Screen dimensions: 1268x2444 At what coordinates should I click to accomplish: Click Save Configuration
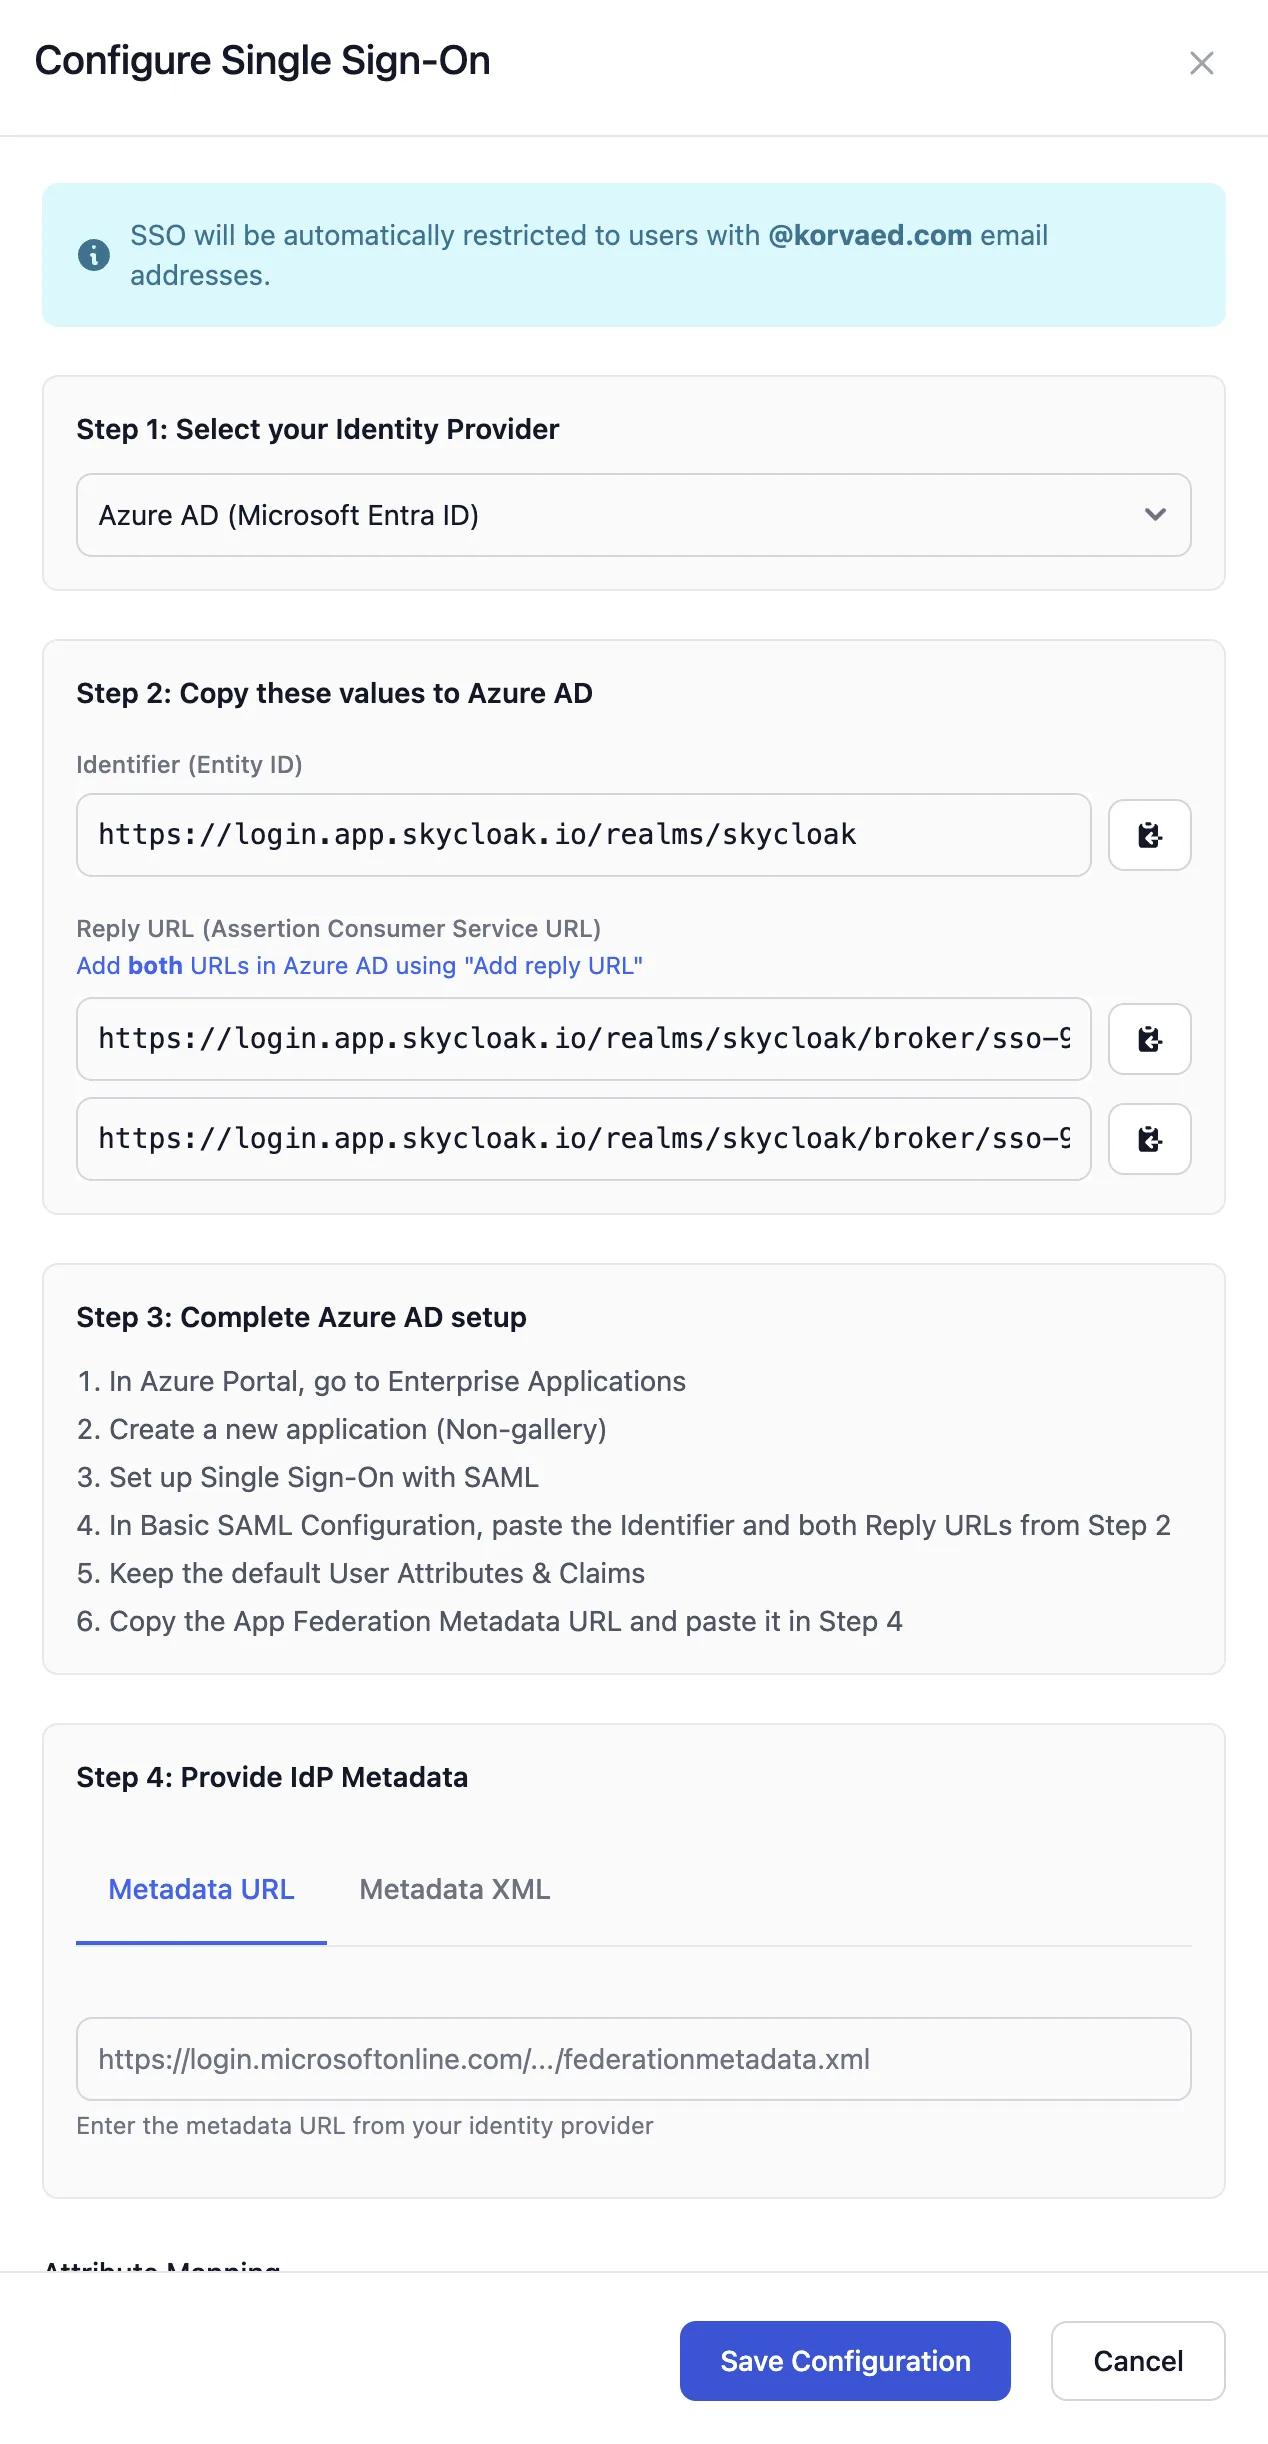point(845,2361)
